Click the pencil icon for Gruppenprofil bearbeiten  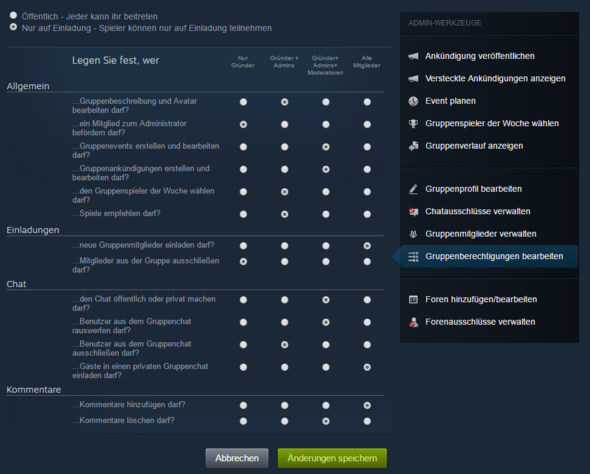coord(413,189)
